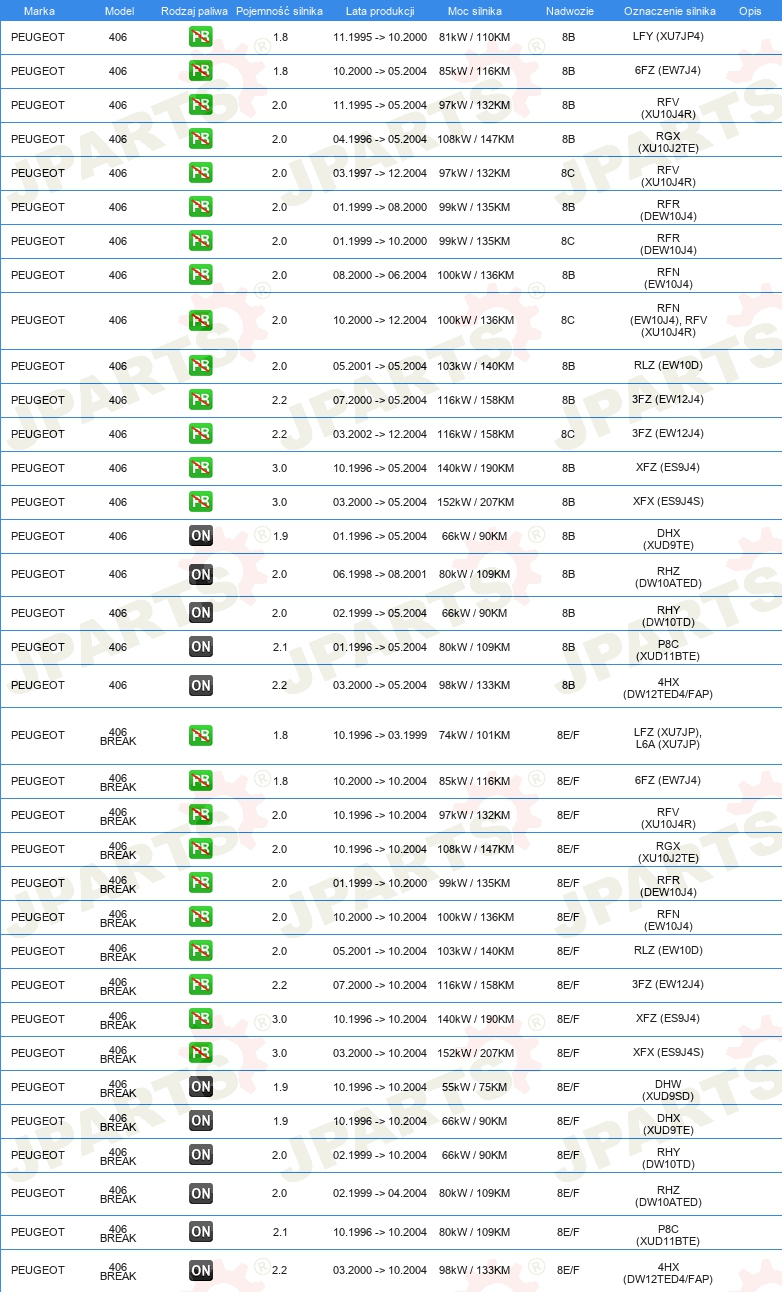The image size is (782, 1292).
Task: Click the Rodzaj paliwa column header
Action: pyautogui.click(x=193, y=11)
